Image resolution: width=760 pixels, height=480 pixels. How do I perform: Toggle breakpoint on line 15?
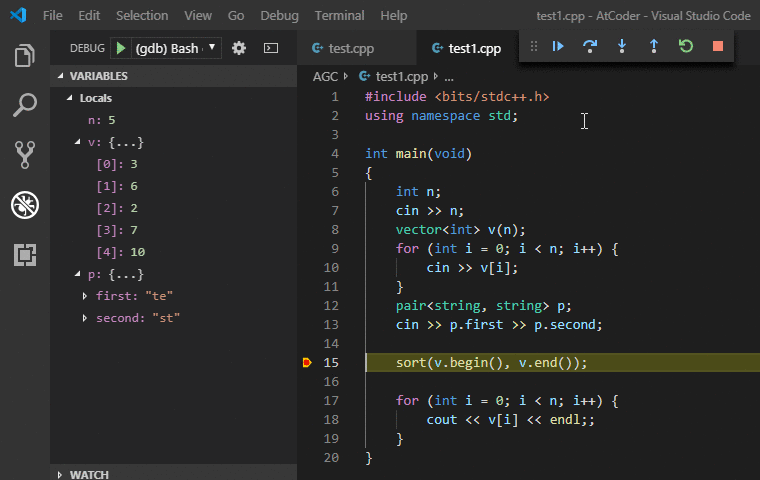(x=307, y=362)
